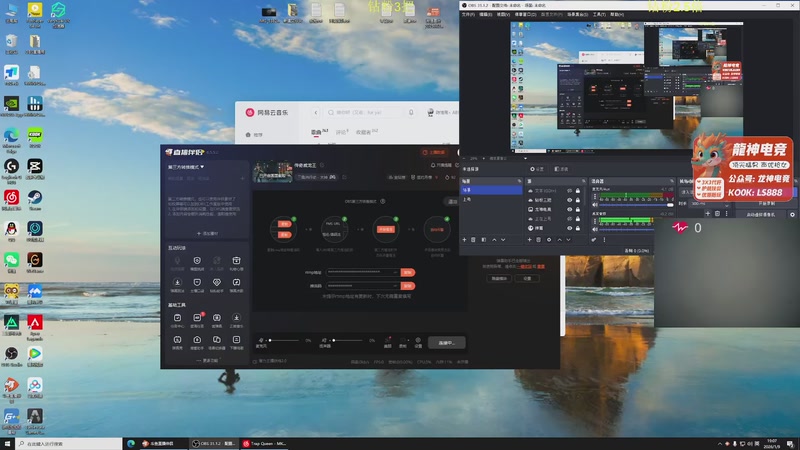Go back in NetEase Cloud Music window
The image size is (800, 450).
point(316,112)
